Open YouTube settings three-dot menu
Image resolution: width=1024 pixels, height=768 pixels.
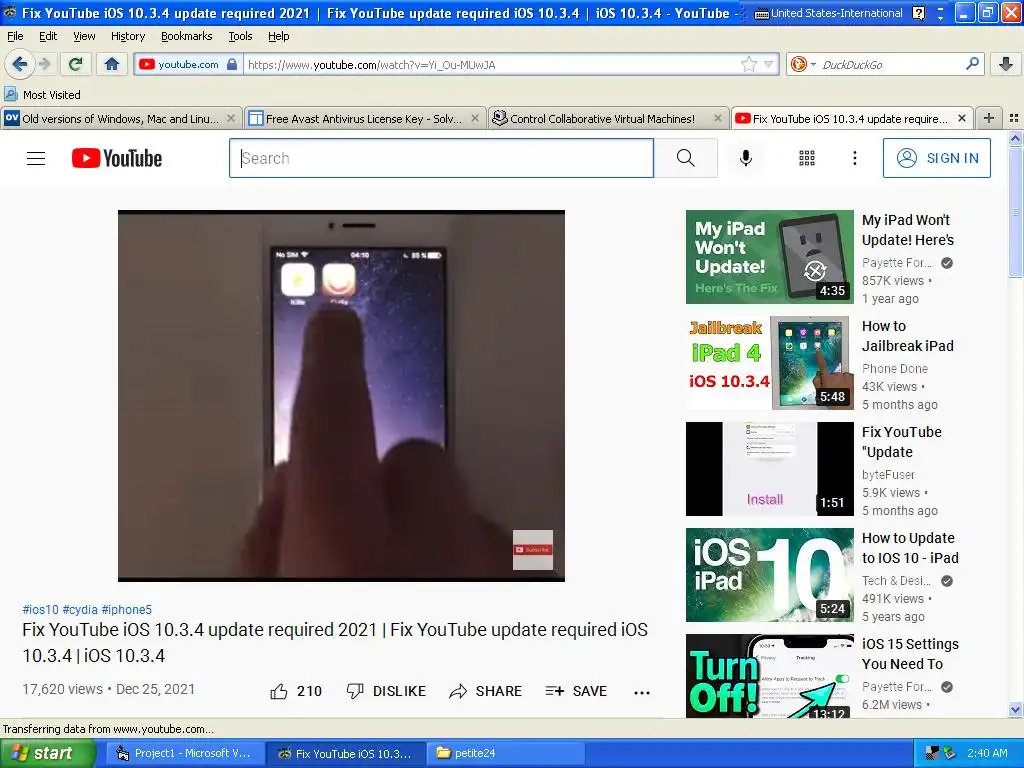[855, 158]
